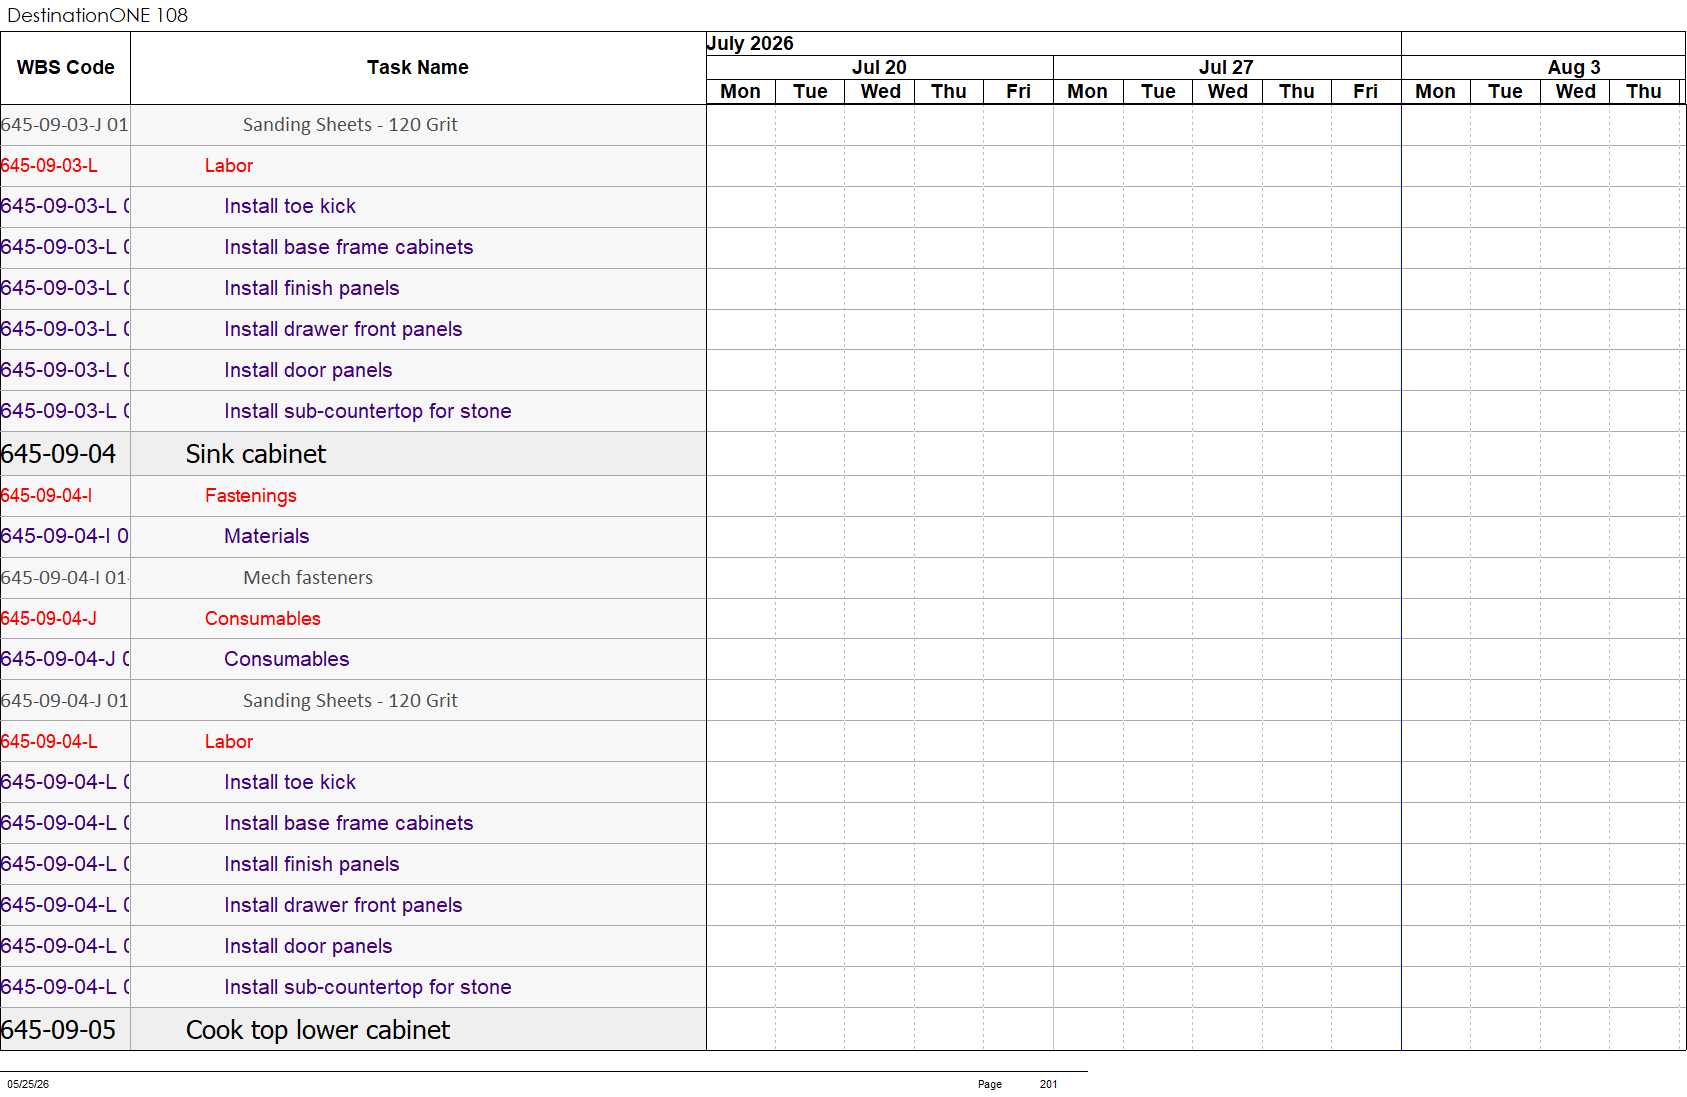
Task: Select Install finish panels in the 645-09-03-L group
Action: pos(311,288)
